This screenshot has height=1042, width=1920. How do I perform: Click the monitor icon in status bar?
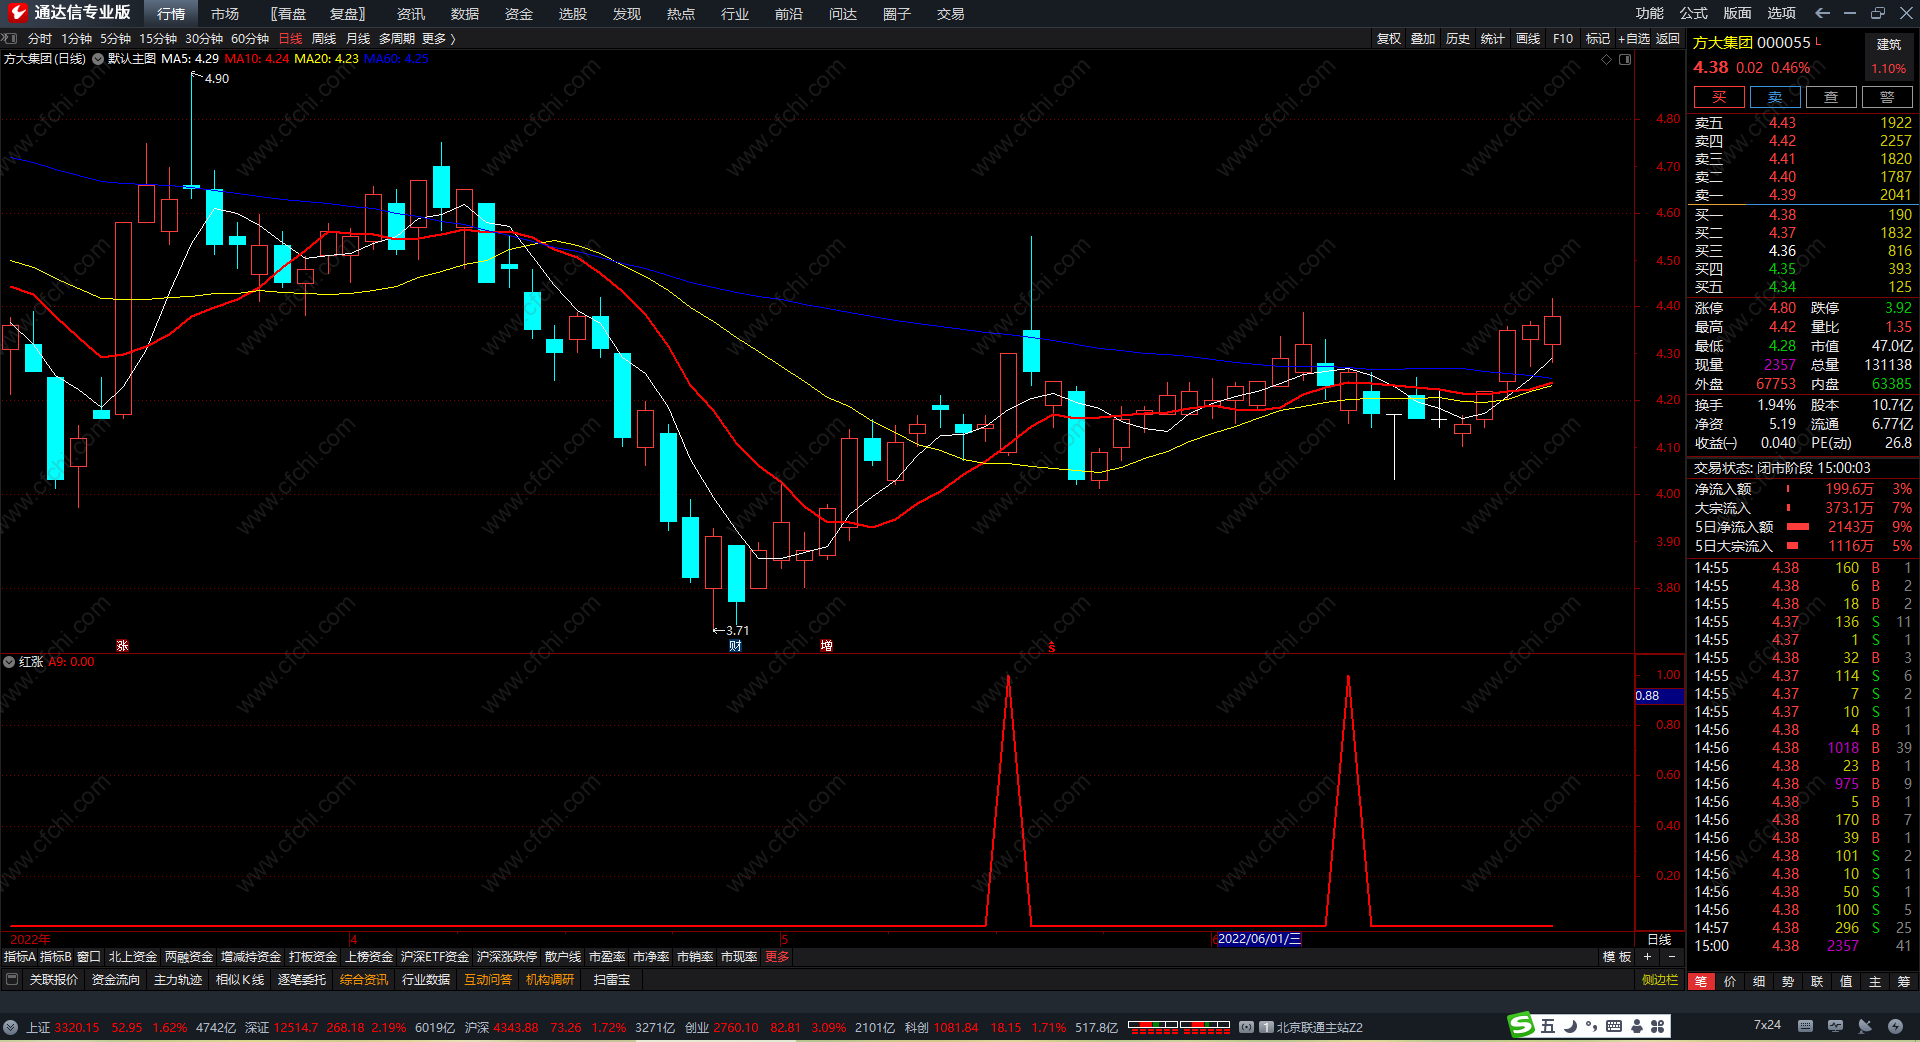[x=1835, y=1026]
